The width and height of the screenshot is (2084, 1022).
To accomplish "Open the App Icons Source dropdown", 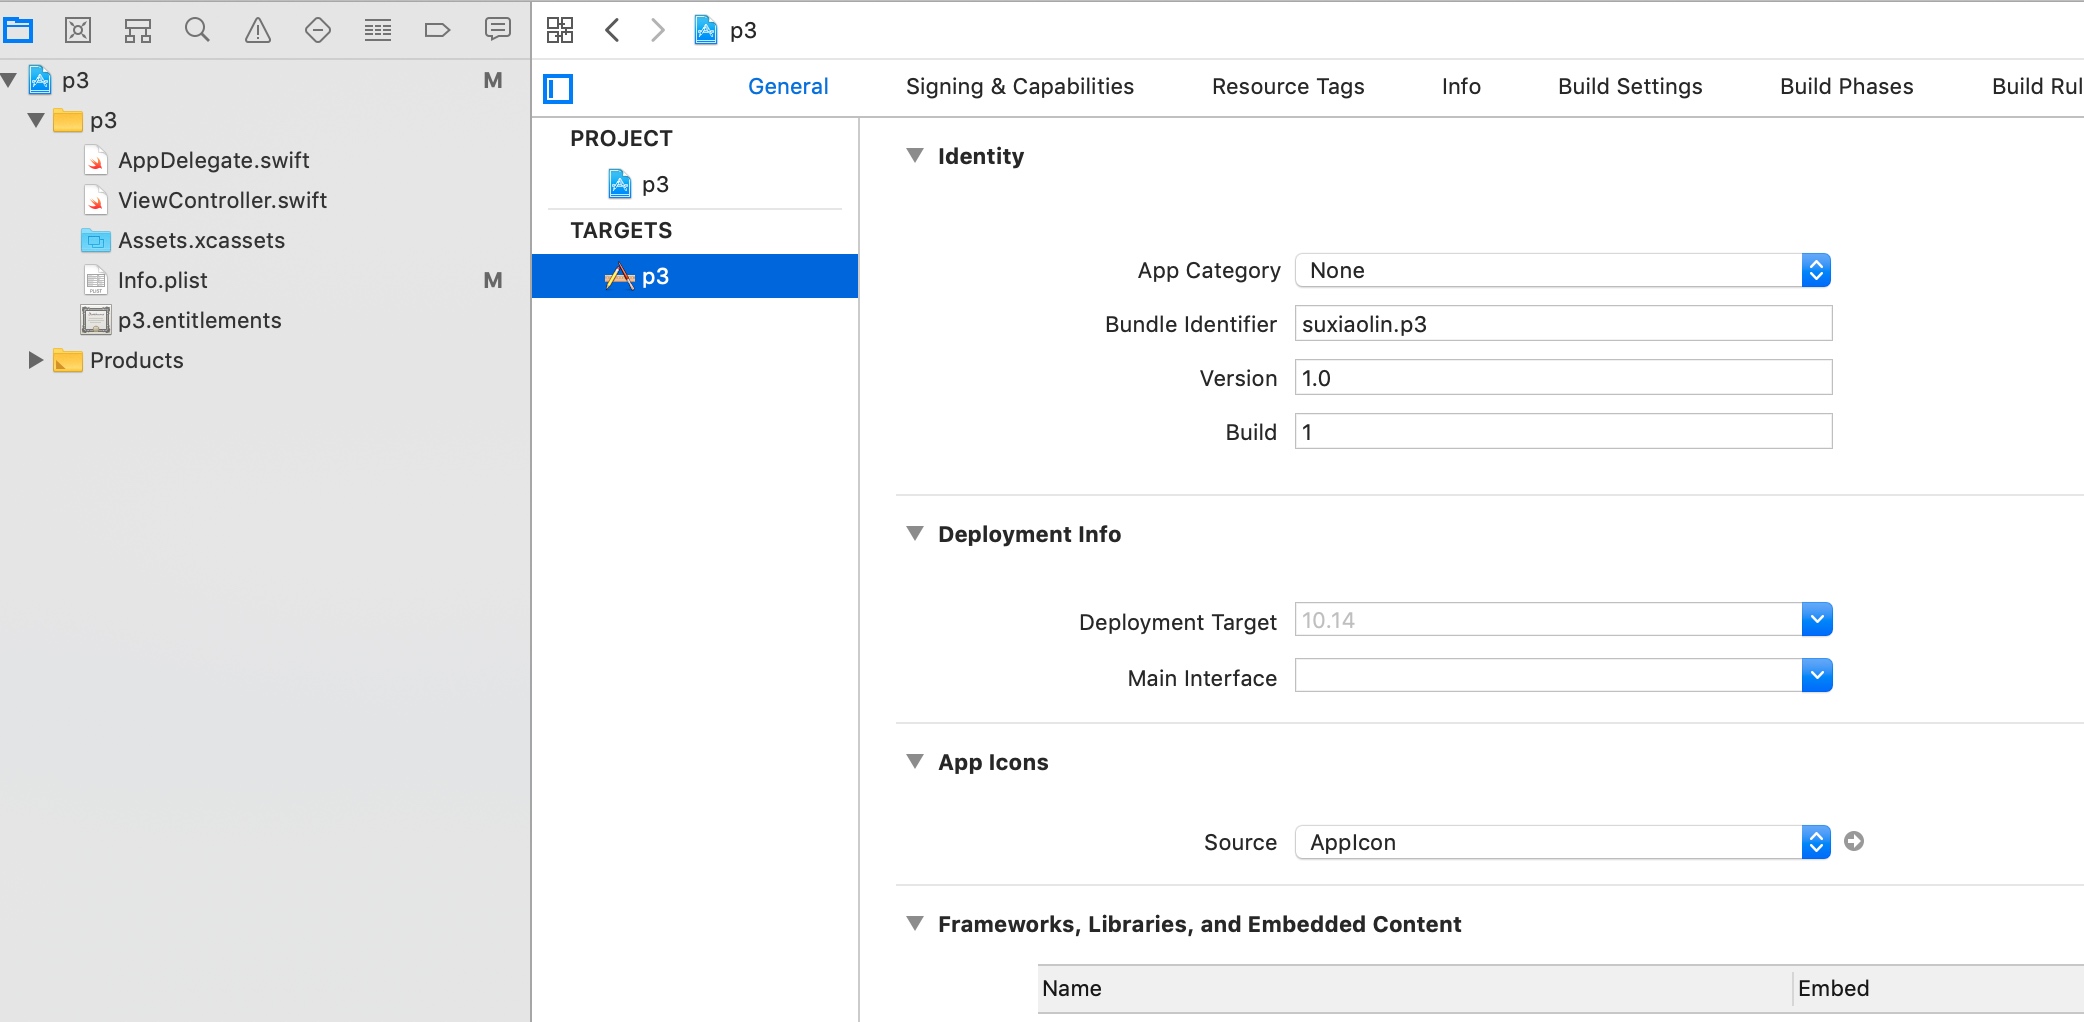I will tap(1563, 842).
